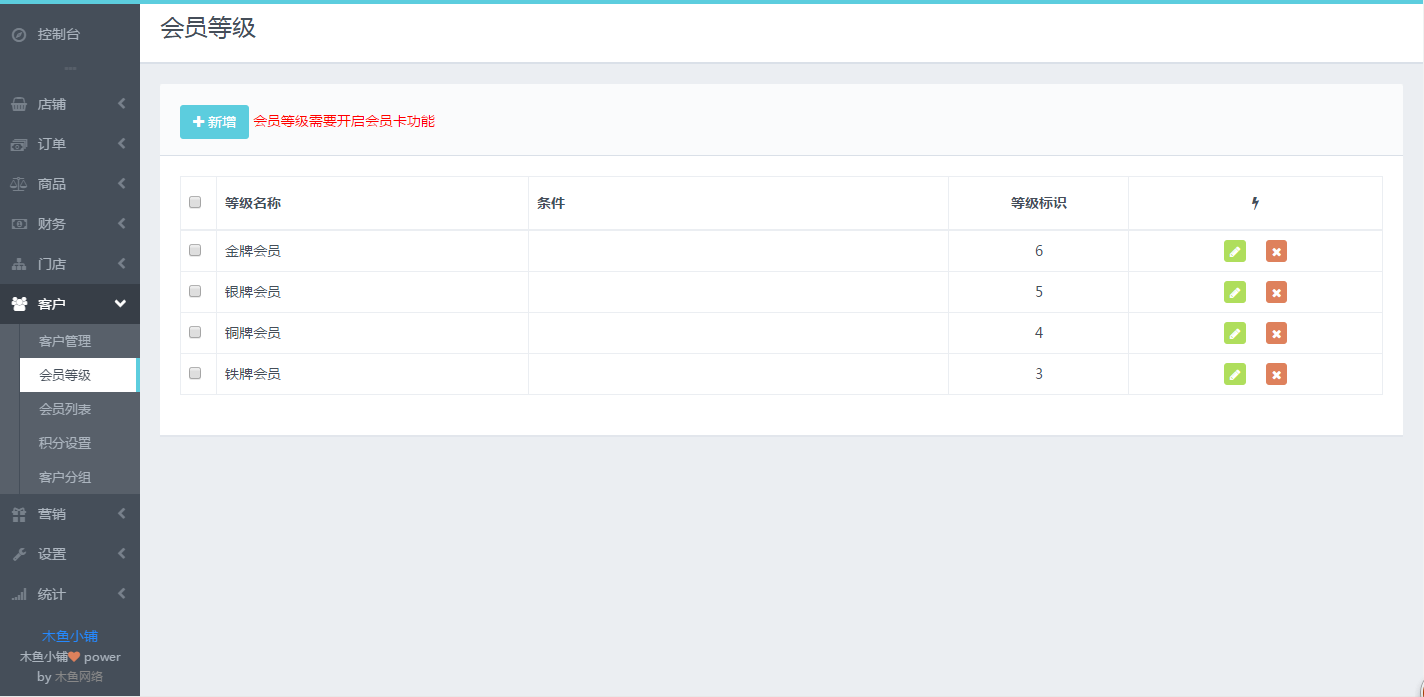
Task: Edit the 银牌会员 level with pencil icon
Action: coord(1235,292)
